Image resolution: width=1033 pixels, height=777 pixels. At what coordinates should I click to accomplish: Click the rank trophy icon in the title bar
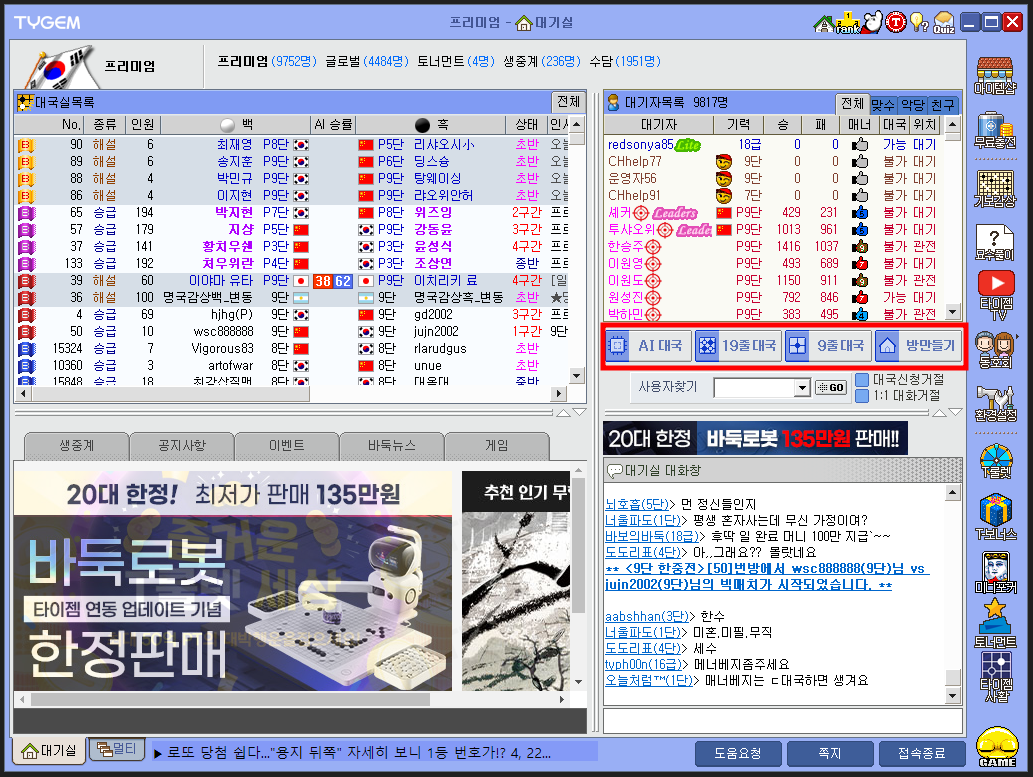click(x=848, y=22)
